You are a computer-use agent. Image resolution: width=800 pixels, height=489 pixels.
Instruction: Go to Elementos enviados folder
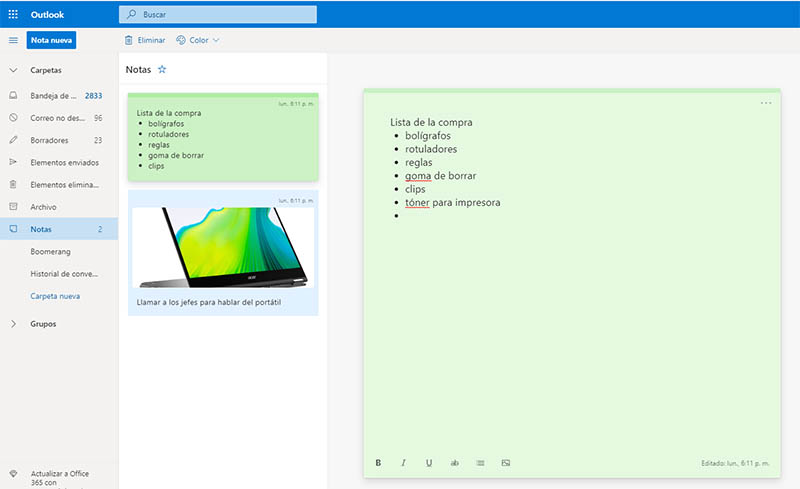coord(65,162)
